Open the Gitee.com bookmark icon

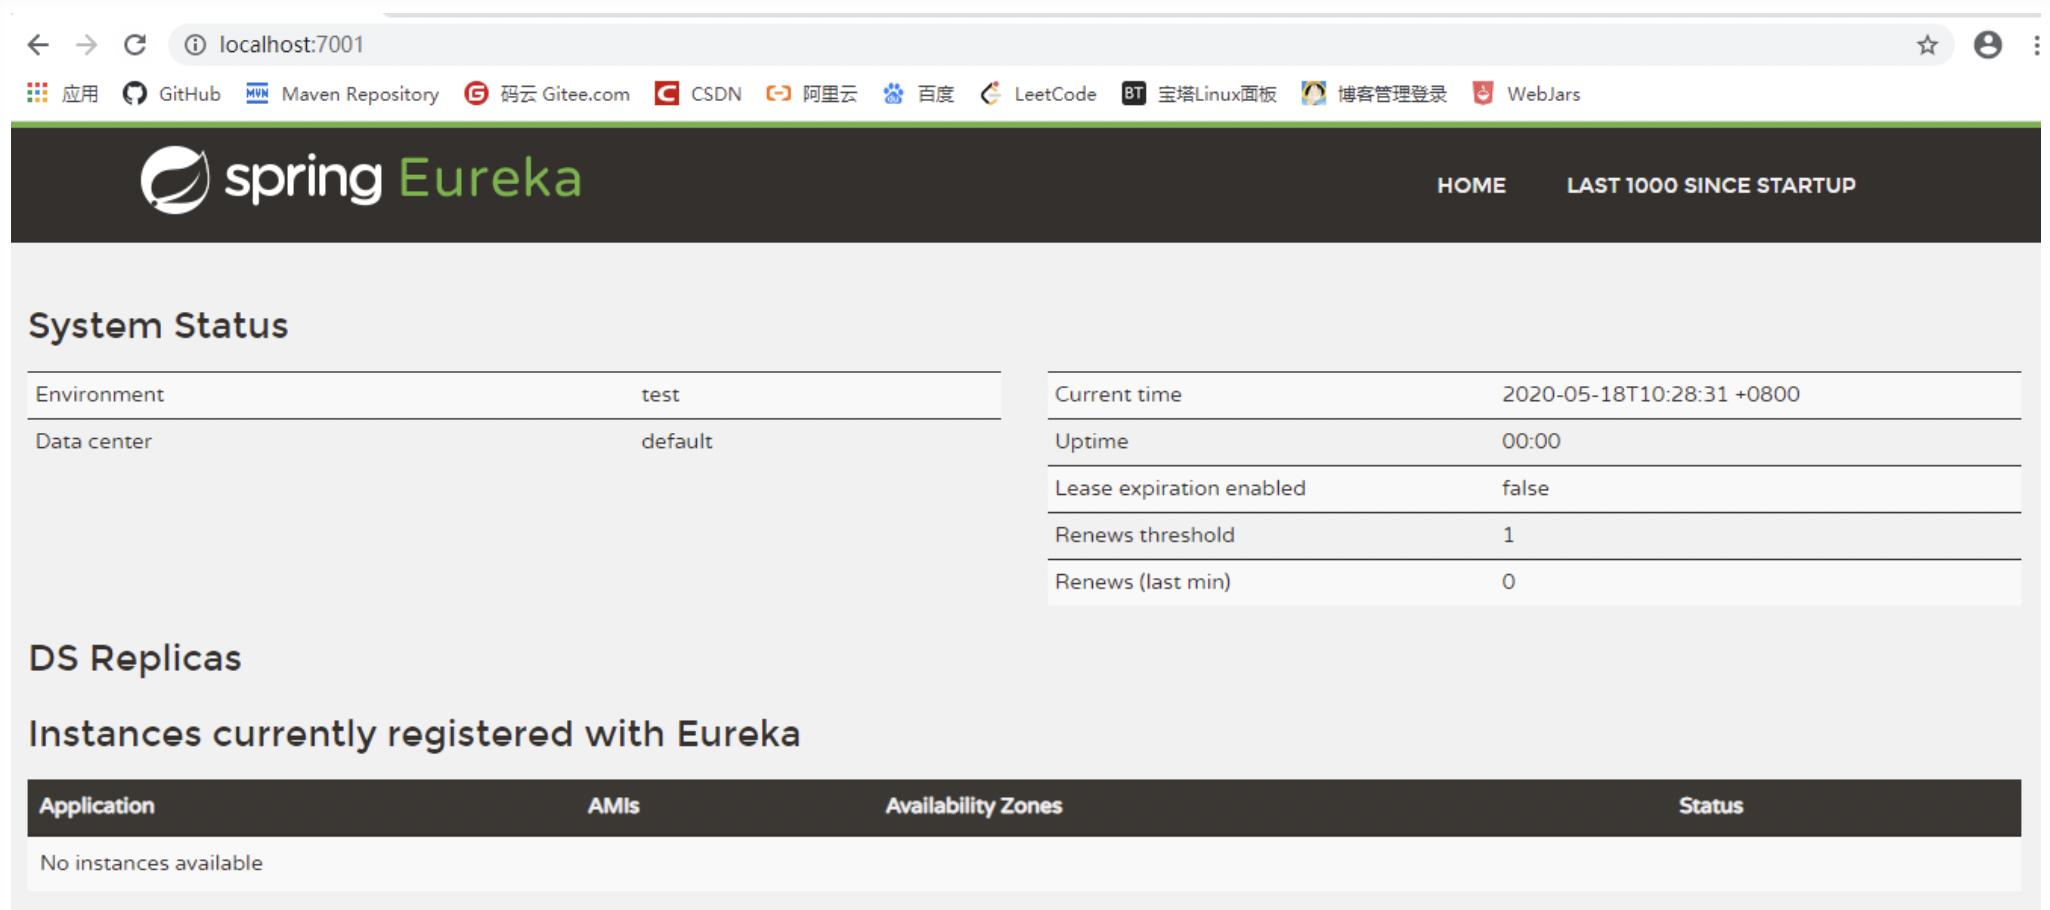(x=476, y=93)
